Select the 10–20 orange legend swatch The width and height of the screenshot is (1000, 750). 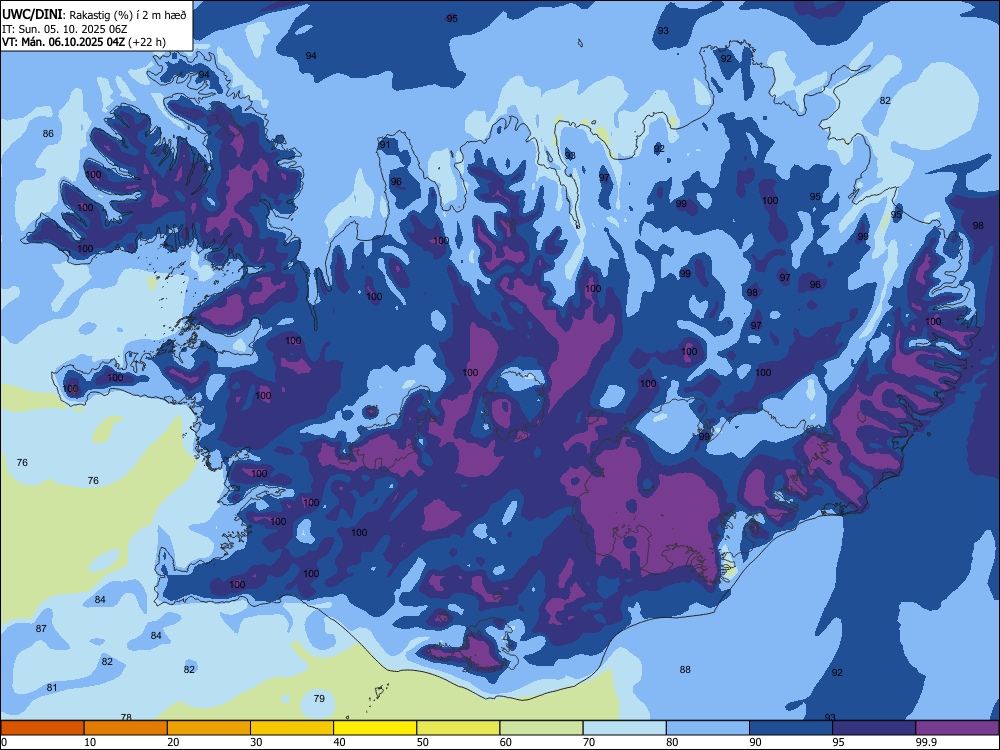[x=126, y=728]
